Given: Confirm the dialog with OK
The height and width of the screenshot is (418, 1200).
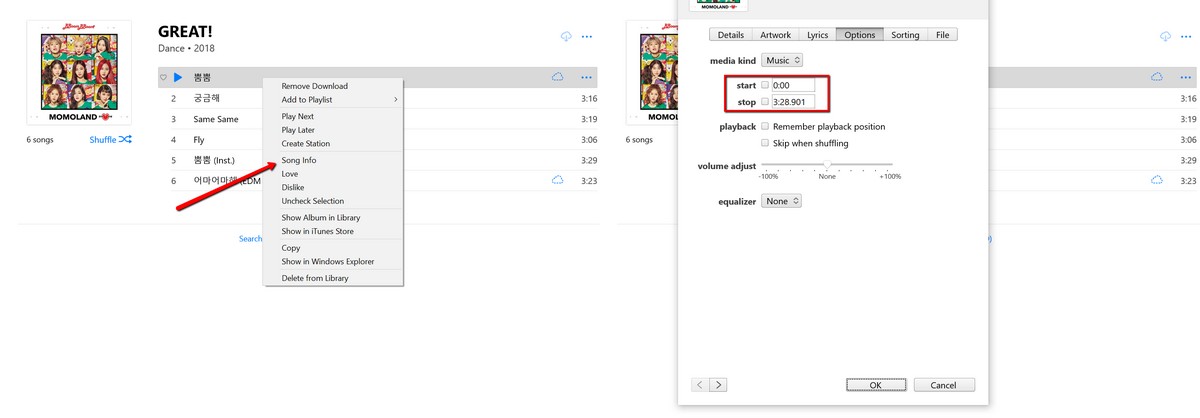Looking at the screenshot, I should click(875, 385).
